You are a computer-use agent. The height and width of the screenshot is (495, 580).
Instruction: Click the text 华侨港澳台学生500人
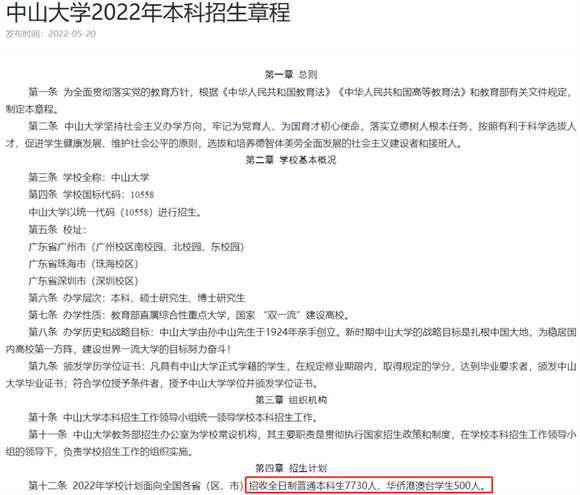(436, 485)
